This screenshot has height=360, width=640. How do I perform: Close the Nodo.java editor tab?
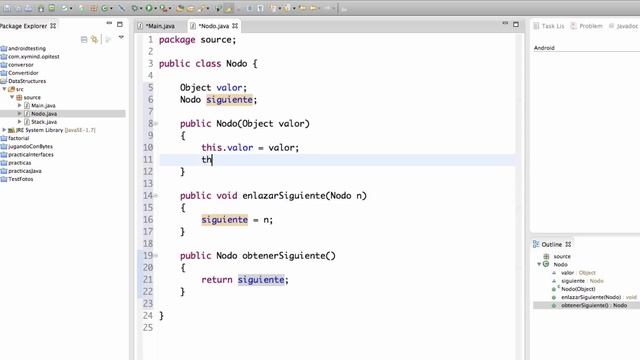[x=235, y=26]
